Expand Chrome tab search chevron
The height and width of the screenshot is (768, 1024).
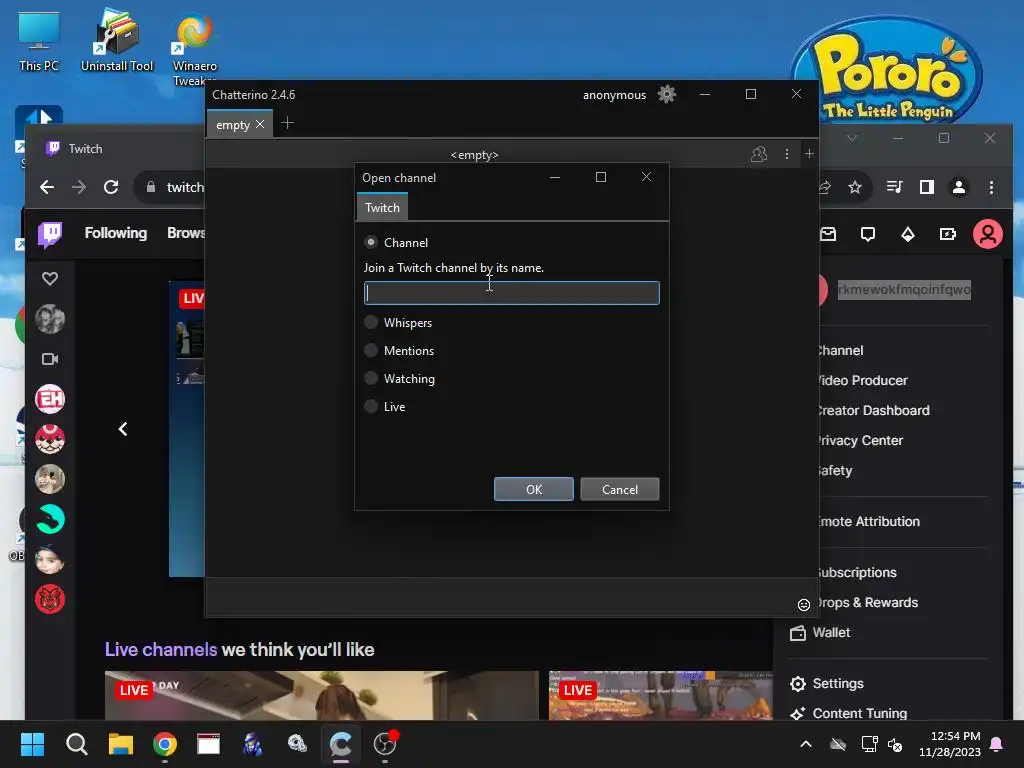click(x=852, y=138)
